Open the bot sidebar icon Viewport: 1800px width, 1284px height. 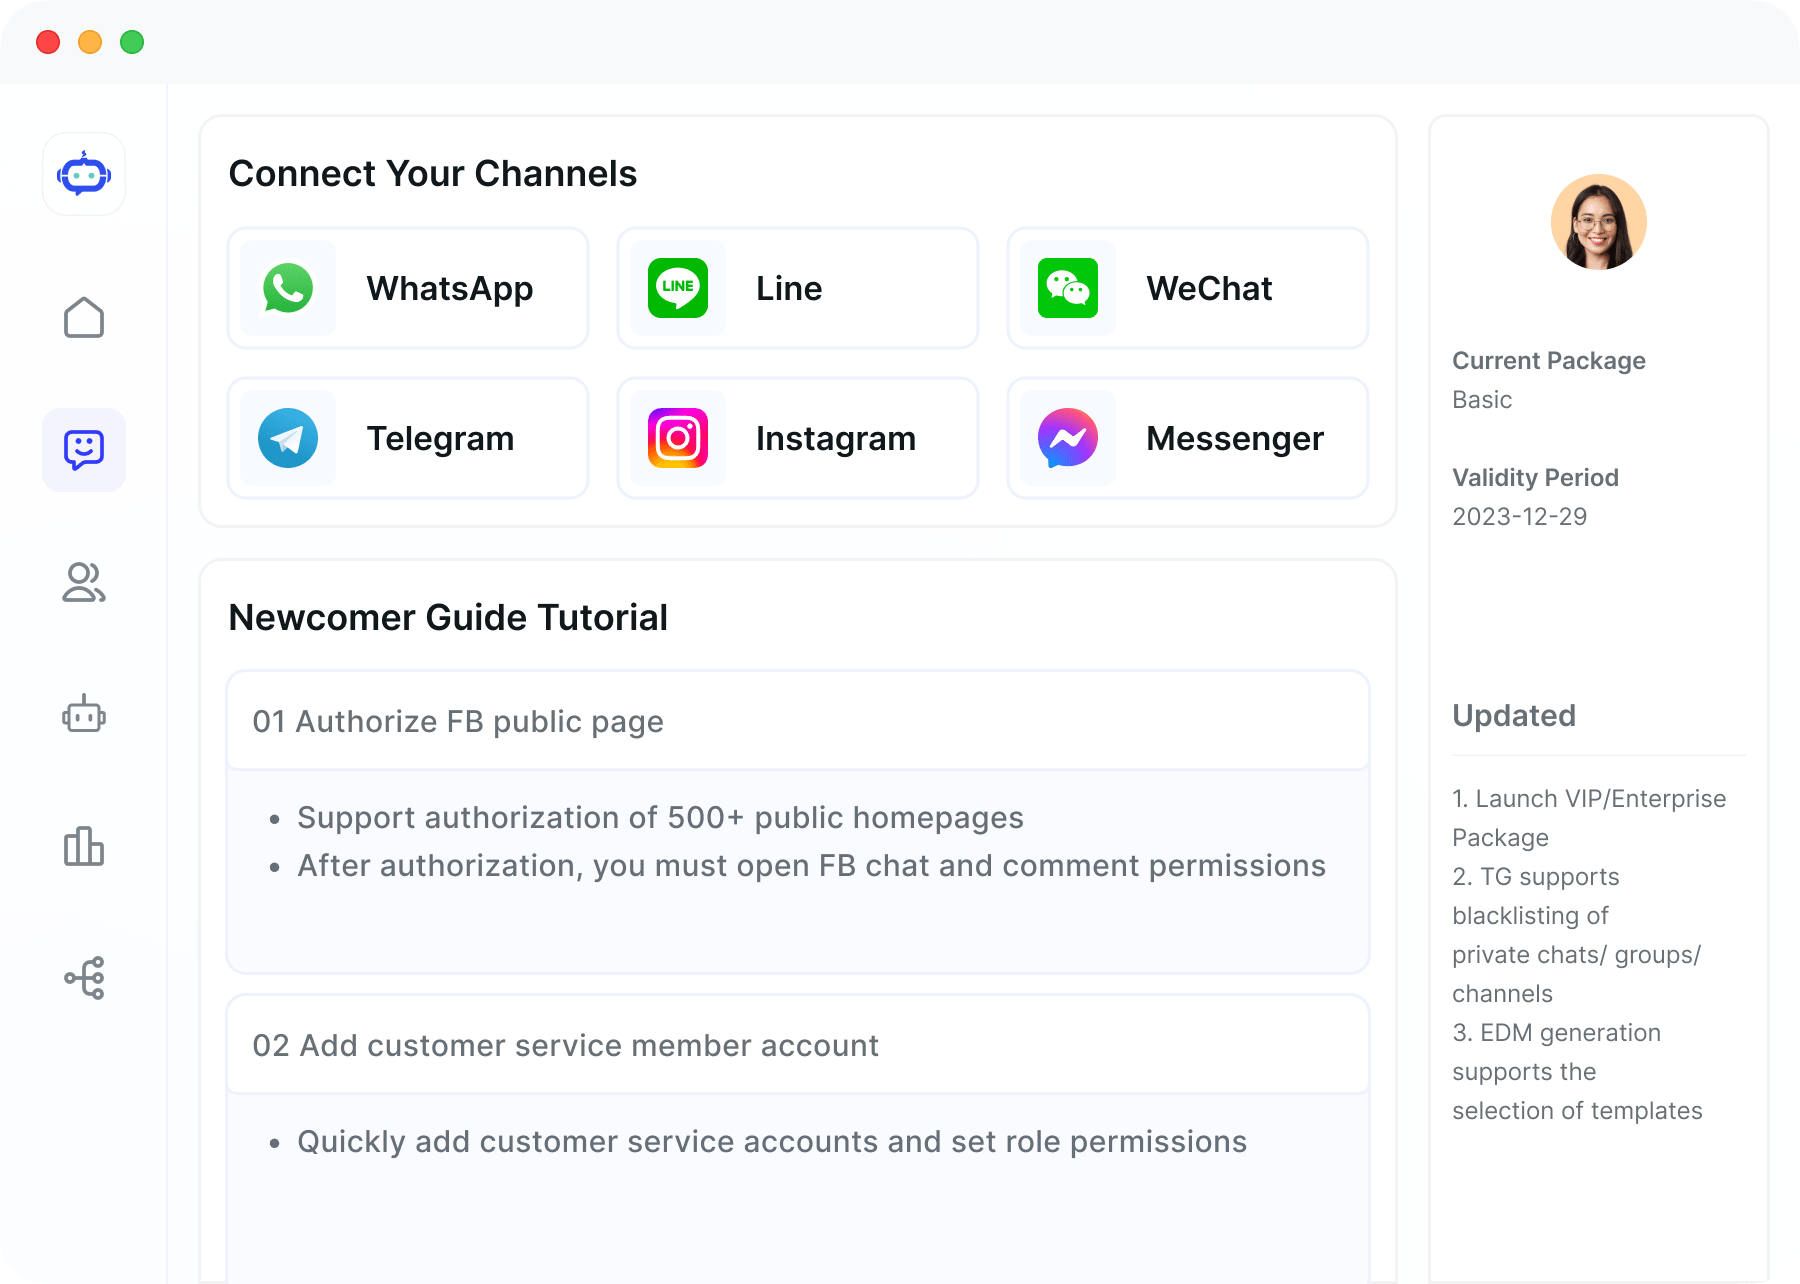point(84,714)
